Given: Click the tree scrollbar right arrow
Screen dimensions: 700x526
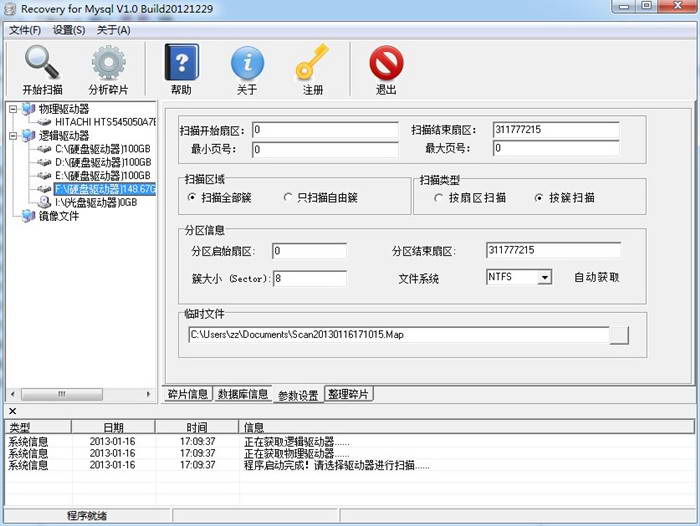Looking at the screenshot, I should point(149,394).
